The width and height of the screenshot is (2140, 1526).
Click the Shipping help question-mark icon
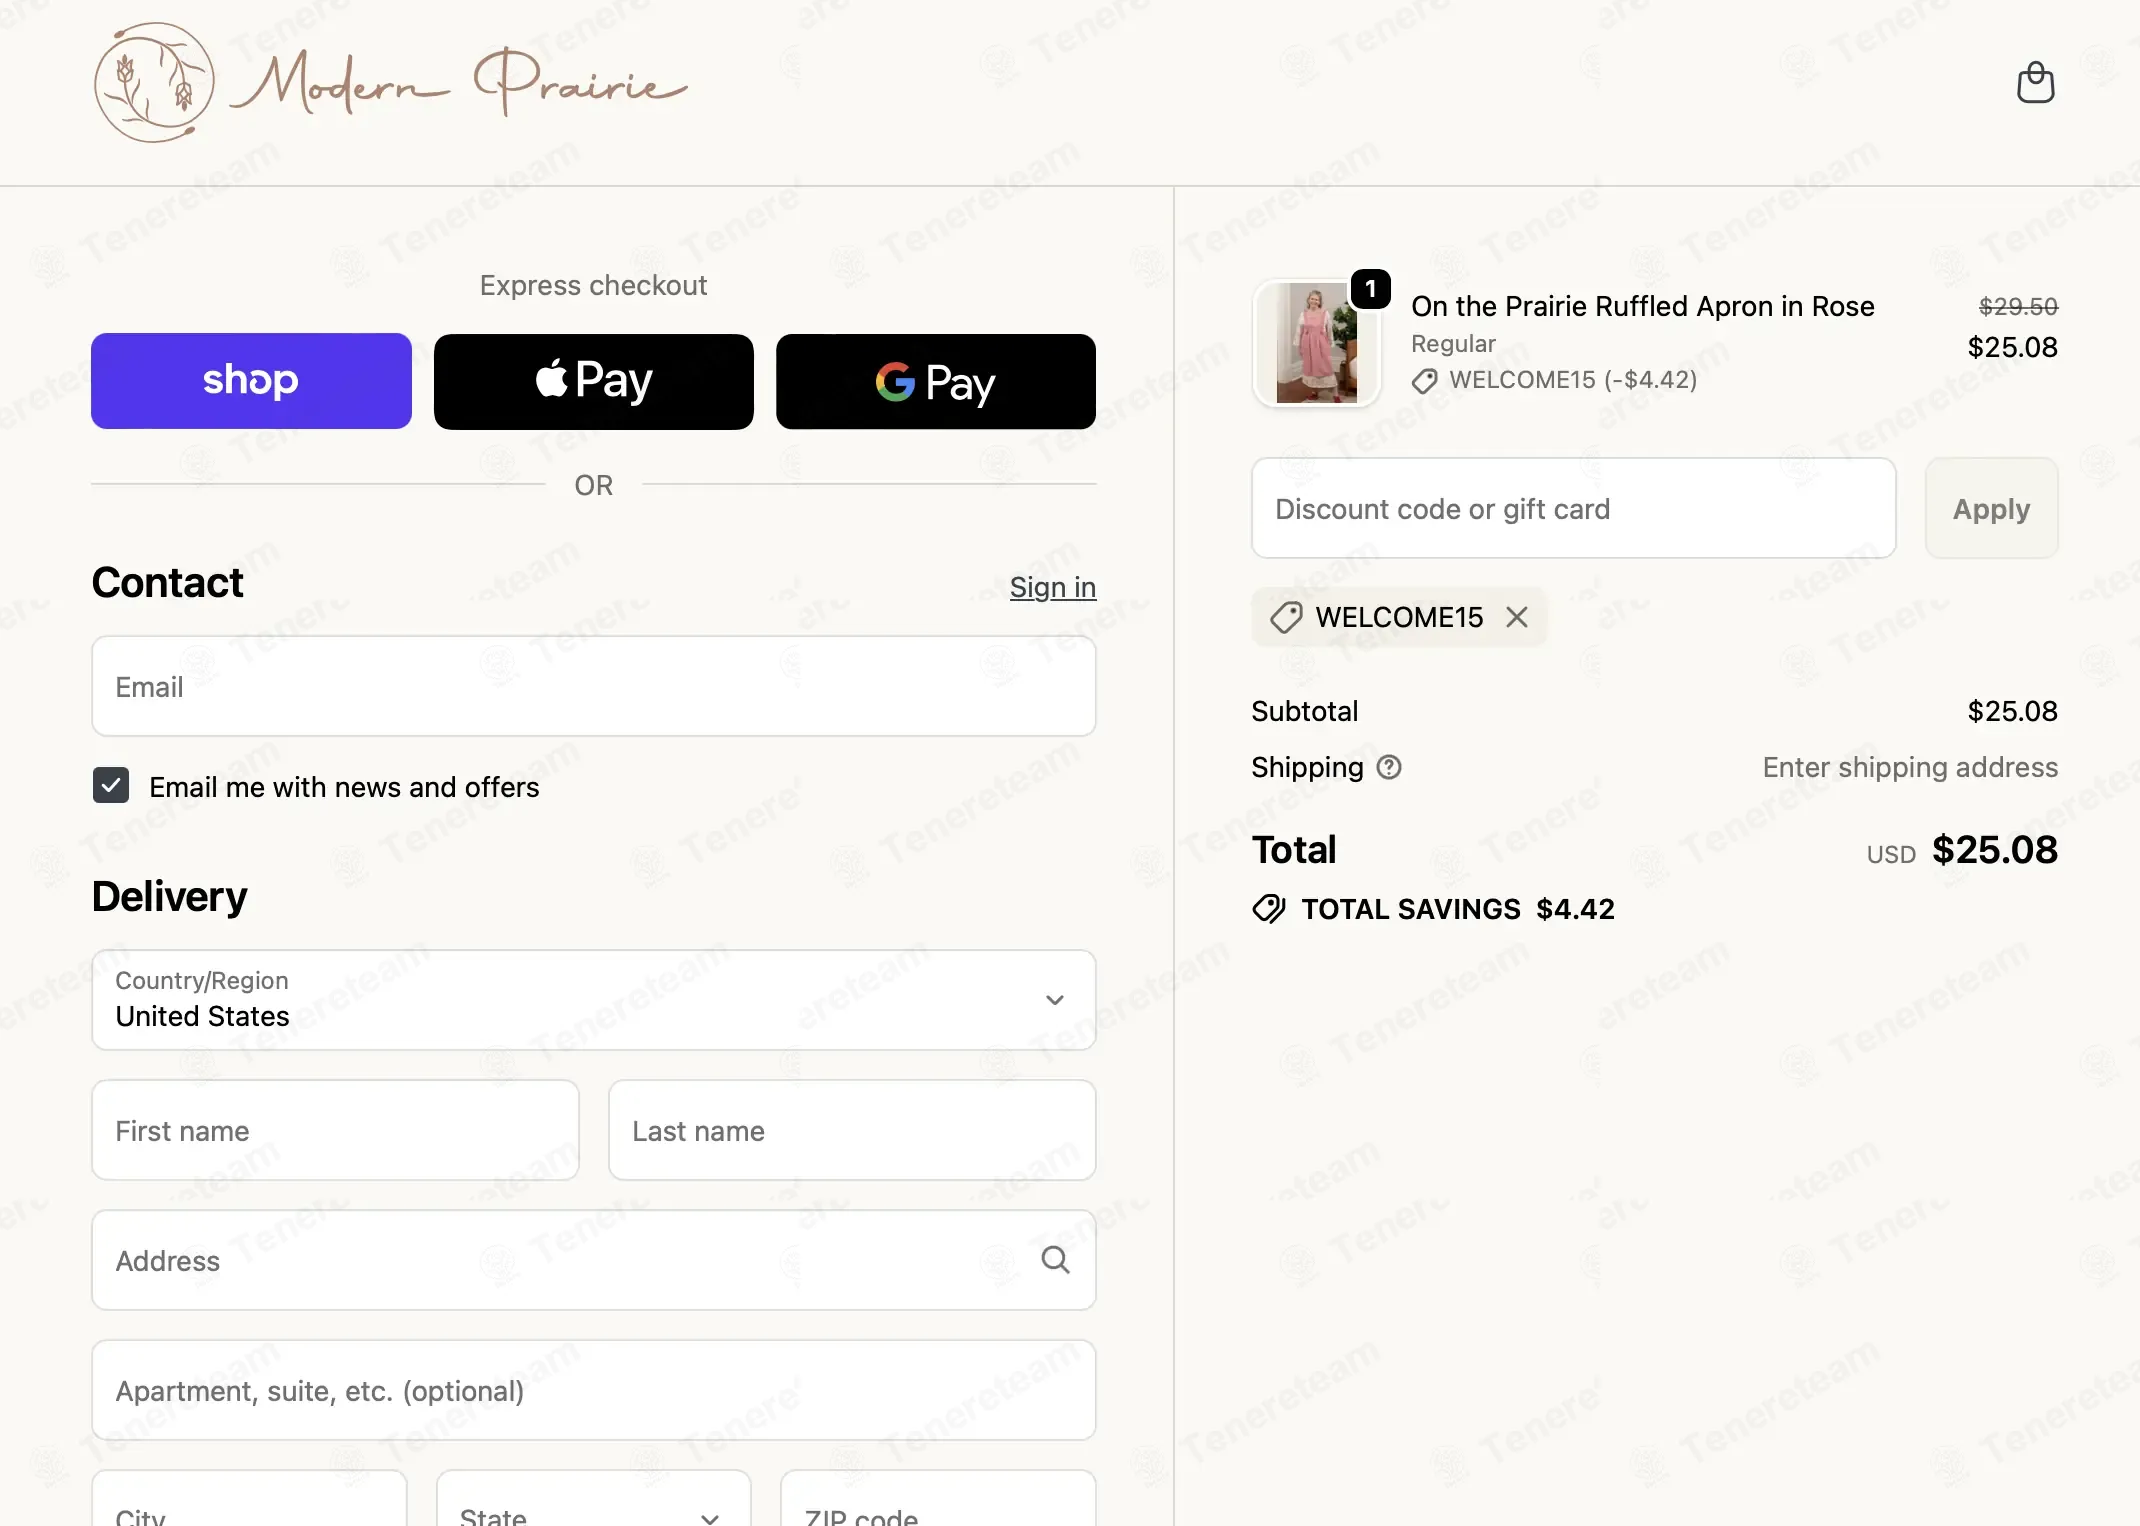[1389, 767]
